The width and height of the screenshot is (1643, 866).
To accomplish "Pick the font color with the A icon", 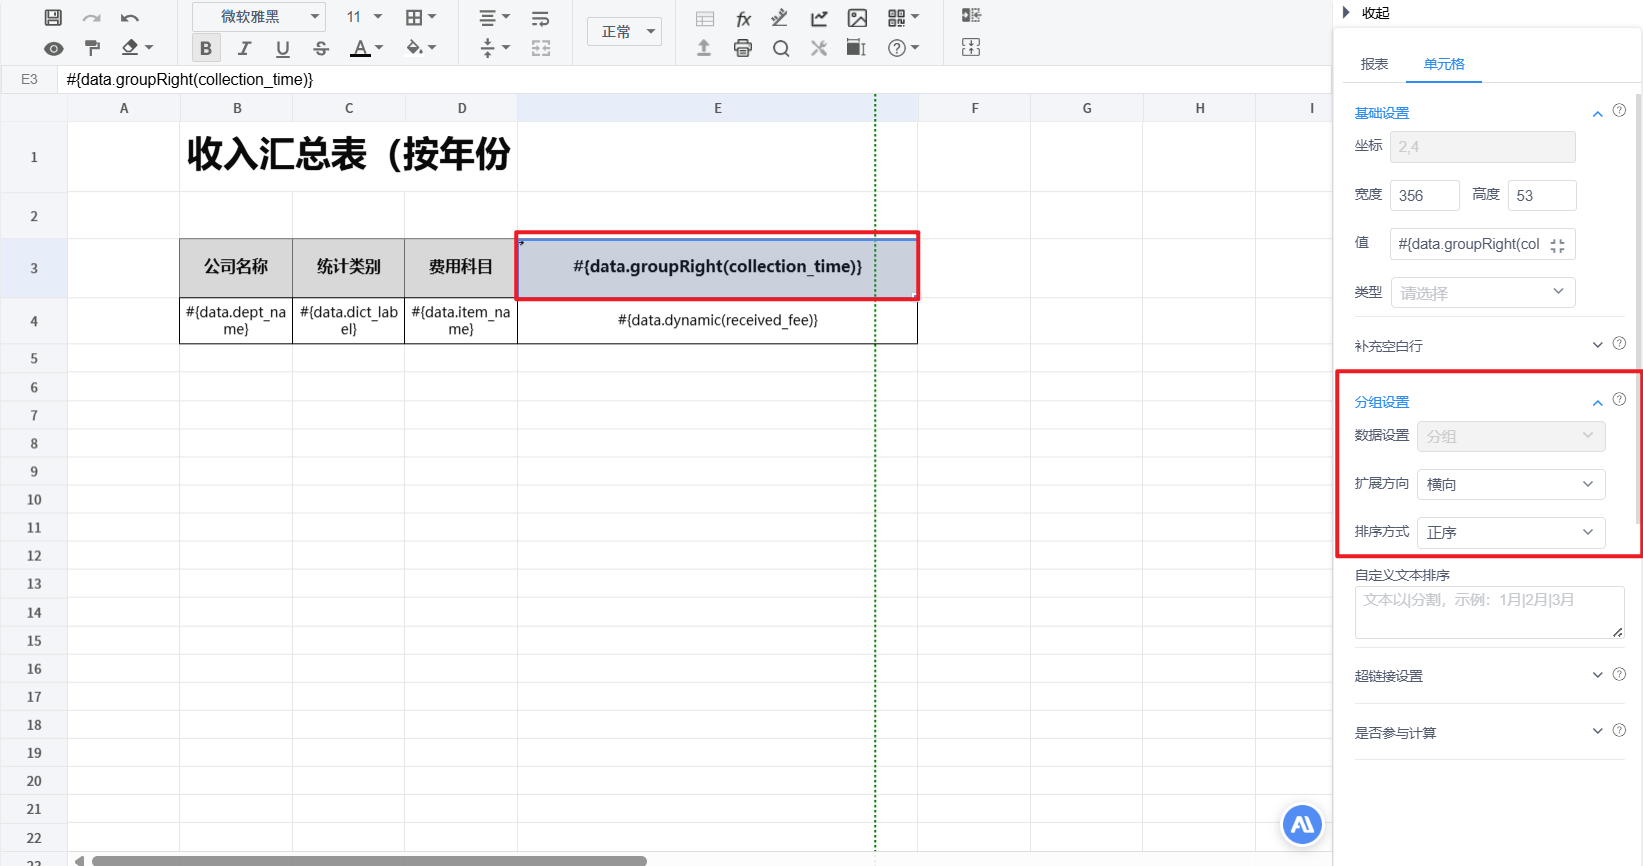I will pos(366,48).
